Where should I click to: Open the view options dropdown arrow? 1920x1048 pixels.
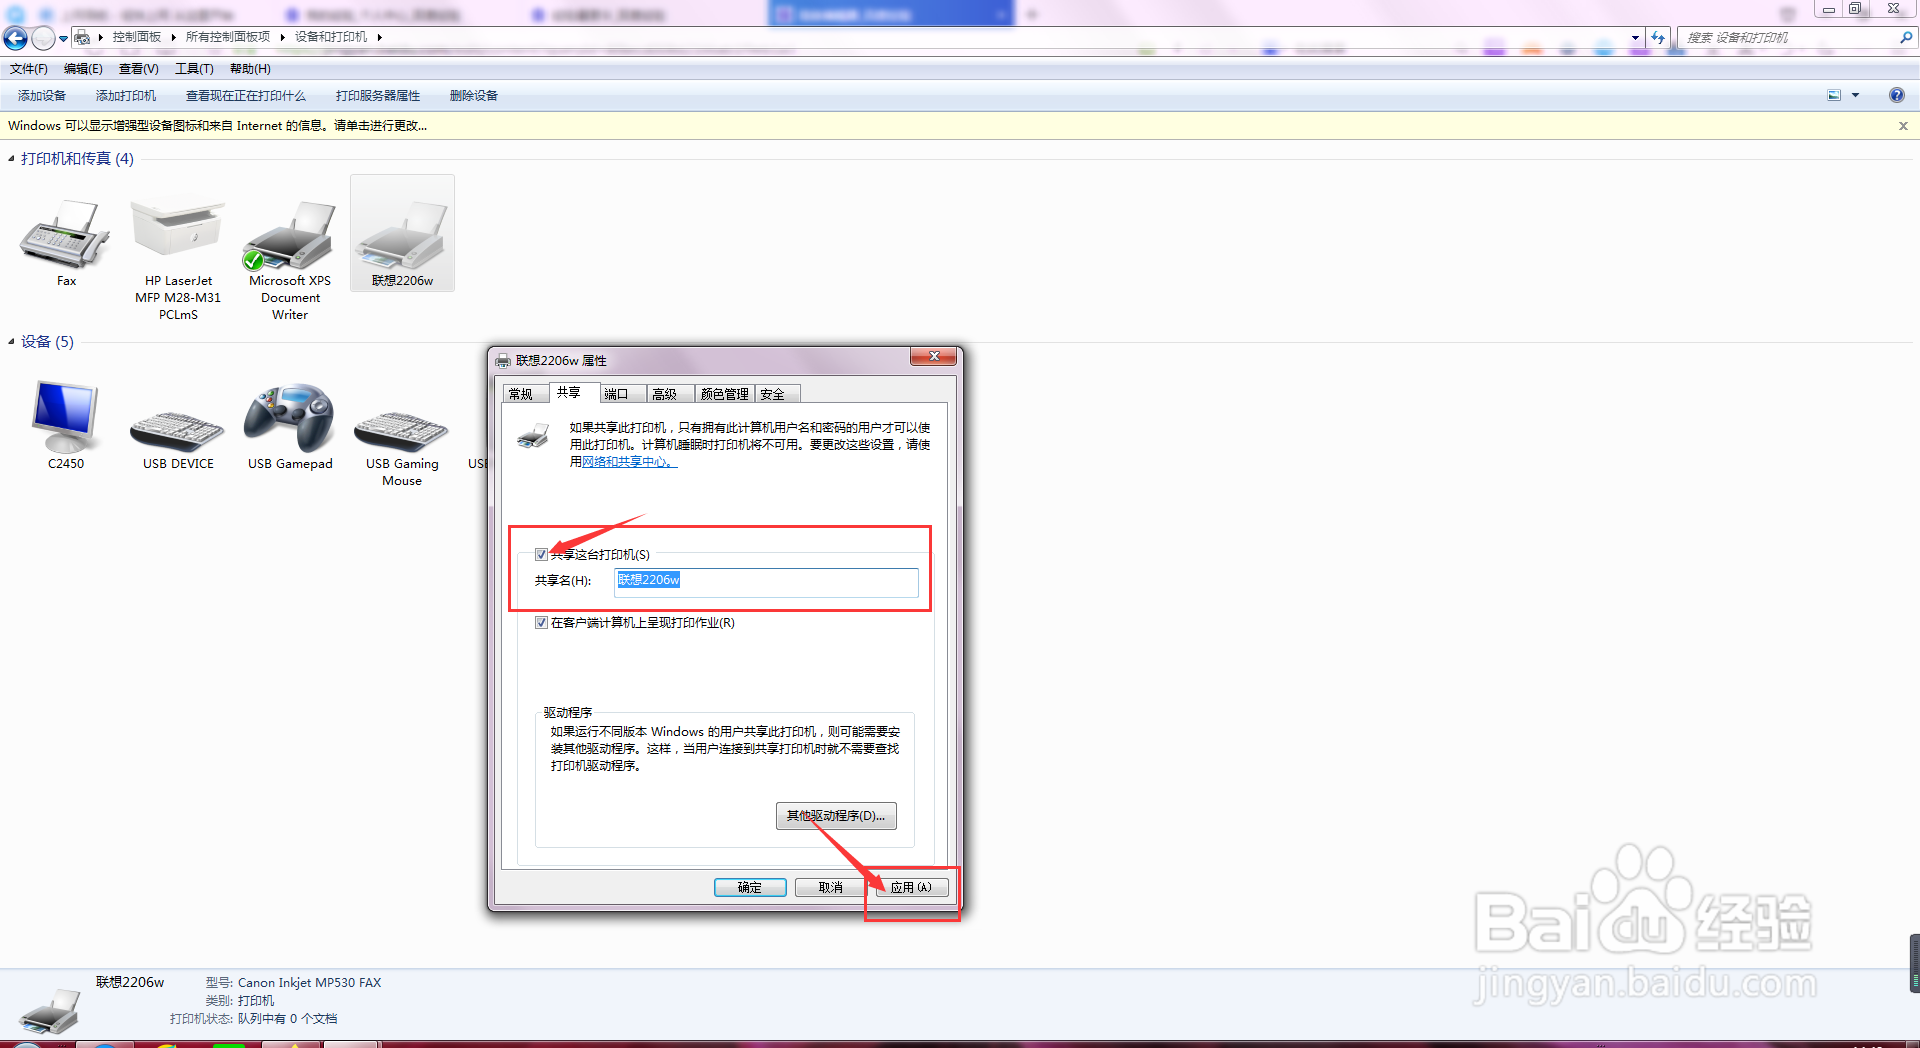point(1855,95)
